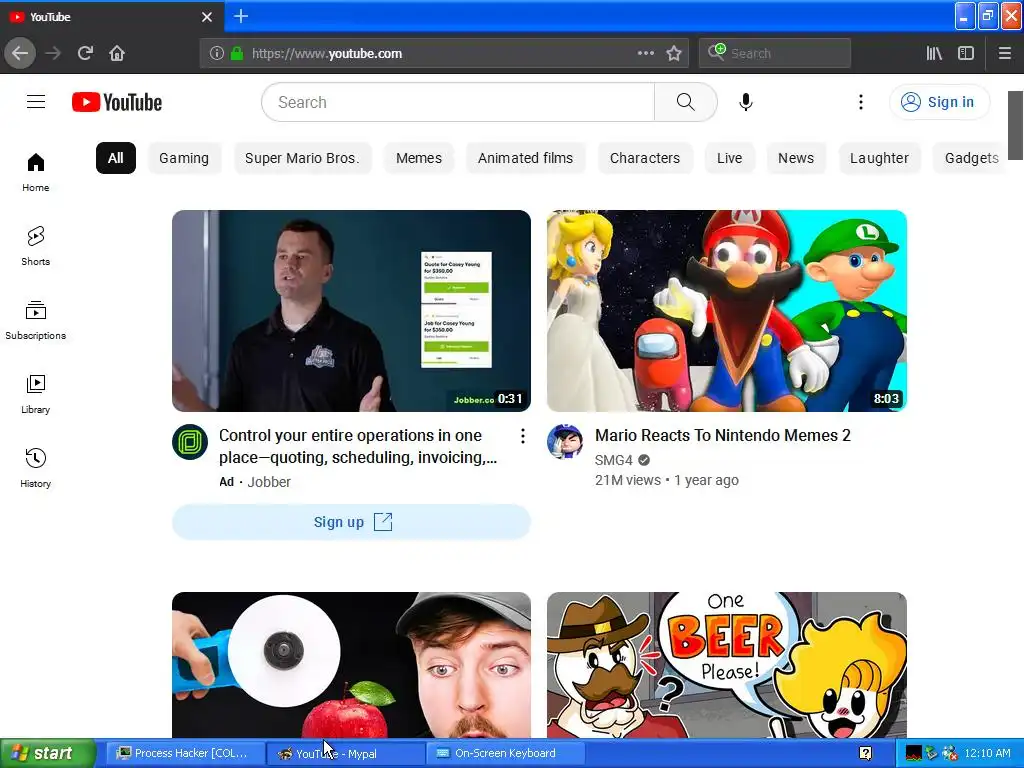Click the page vertical scrollbar thumb
Image resolution: width=1024 pixels, height=768 pixels.
pos(1015,125)
